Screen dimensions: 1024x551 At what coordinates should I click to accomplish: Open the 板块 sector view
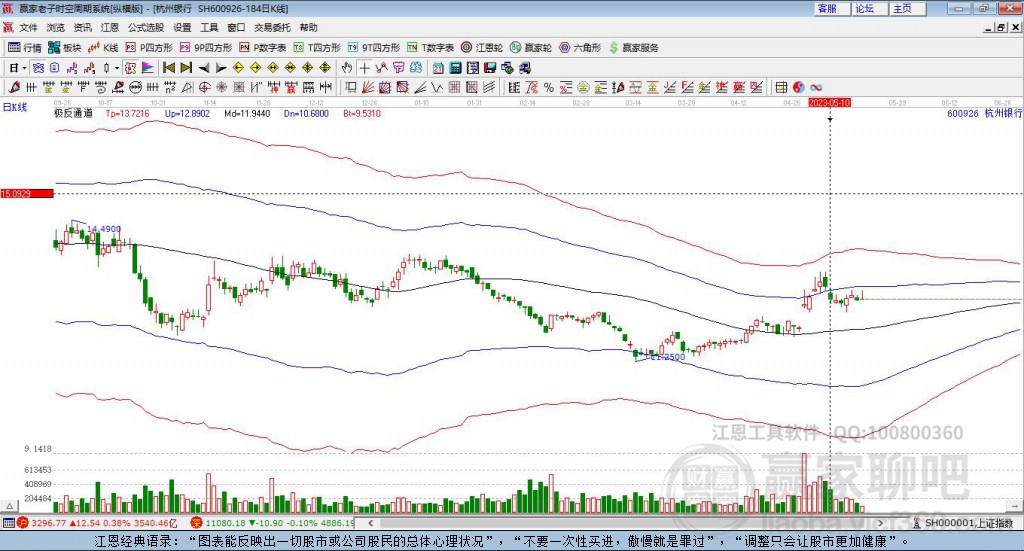pyautogui.click(x=65, y=47)
